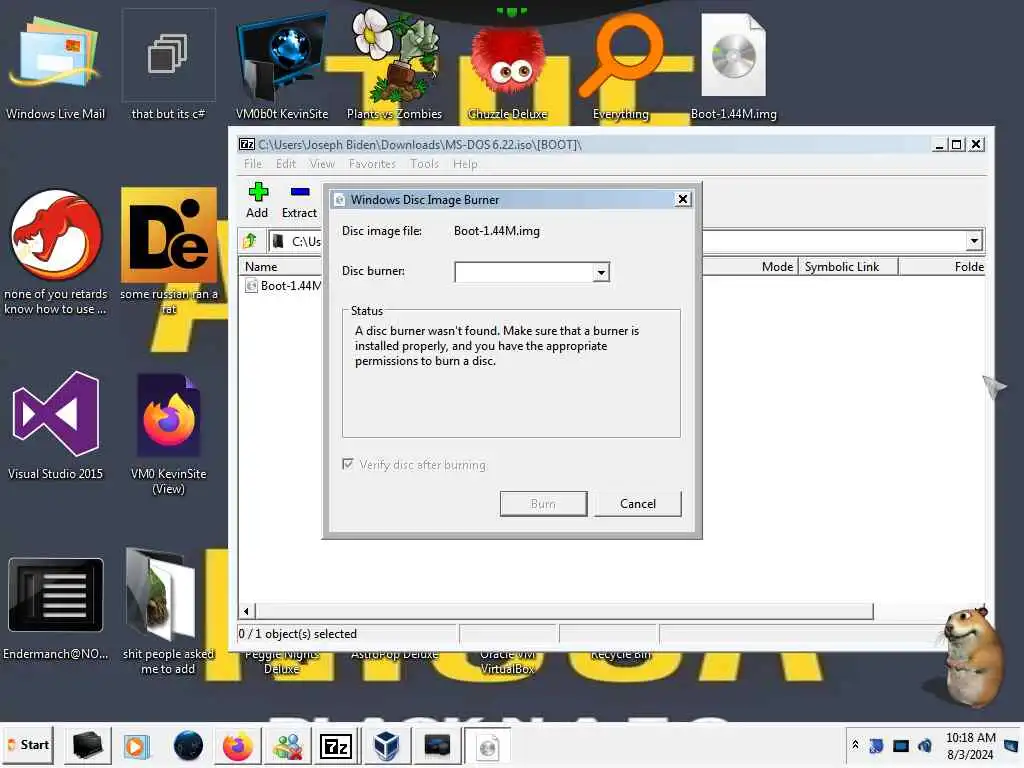
Task: Open the Edit menu in 7-Zip
Action: tap(285, 164)
